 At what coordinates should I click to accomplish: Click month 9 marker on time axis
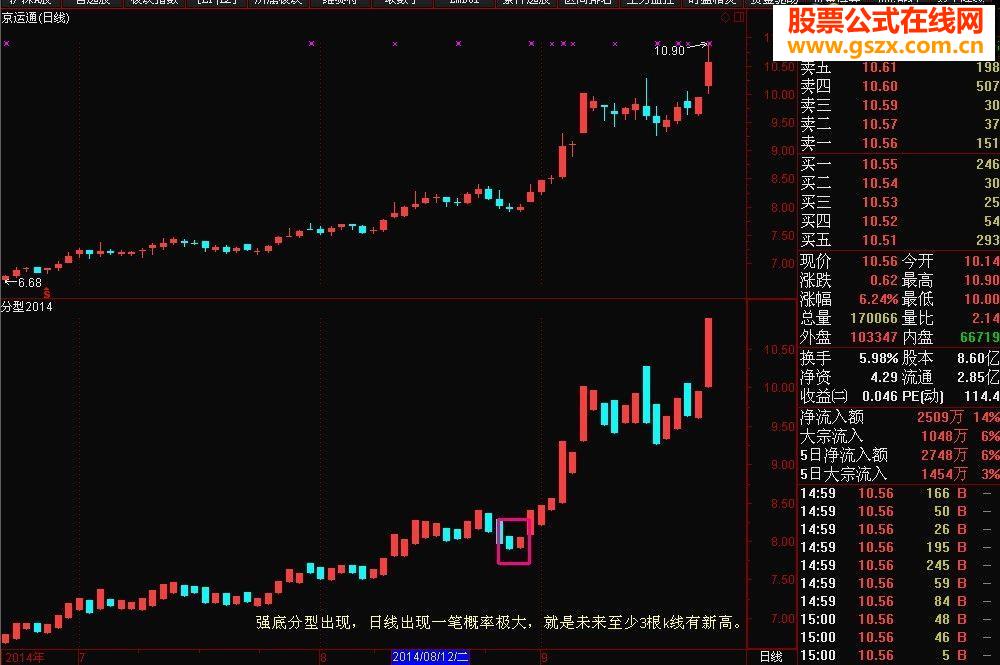tap(544, 657)
